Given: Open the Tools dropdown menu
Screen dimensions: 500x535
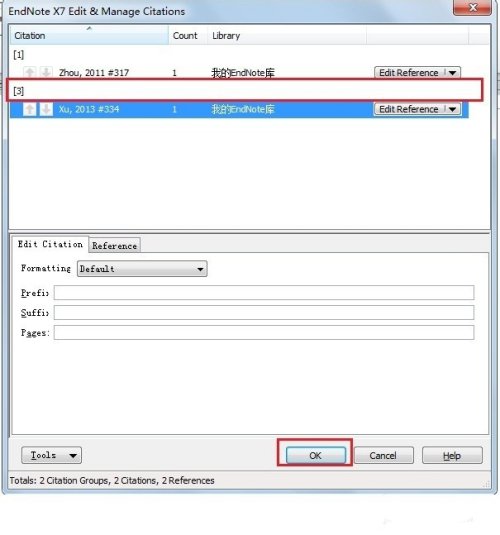Looking at the screenshot, I should click(x=52, y=455).
